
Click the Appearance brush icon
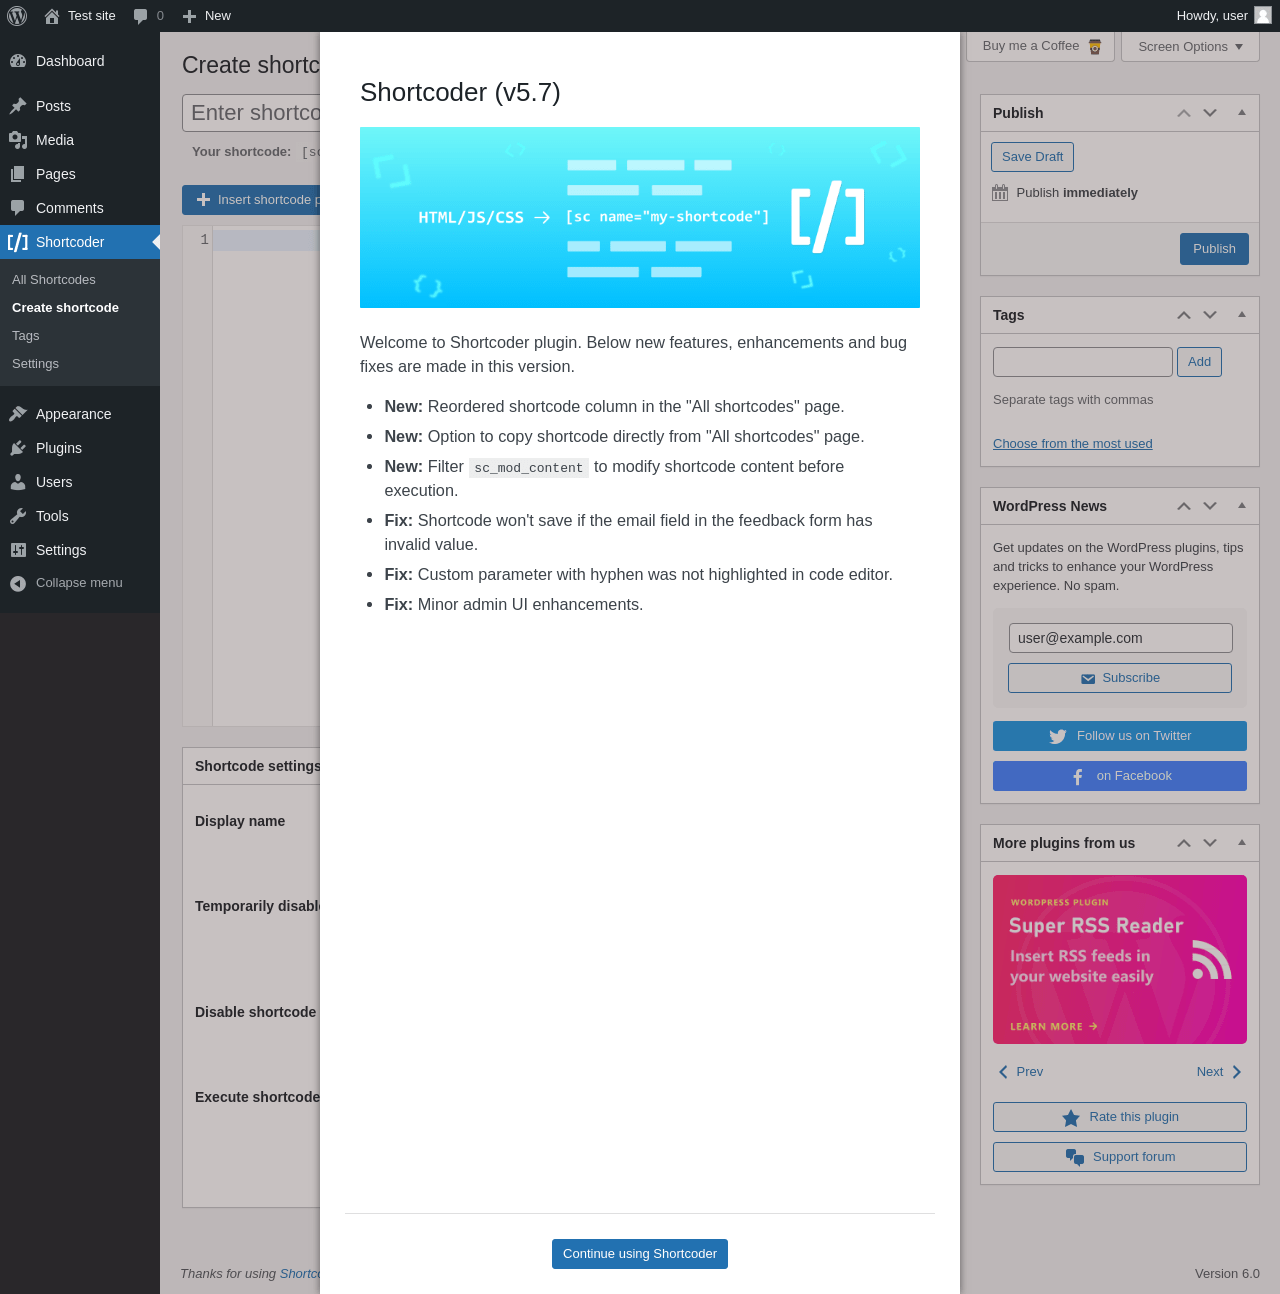pos(18,414)
